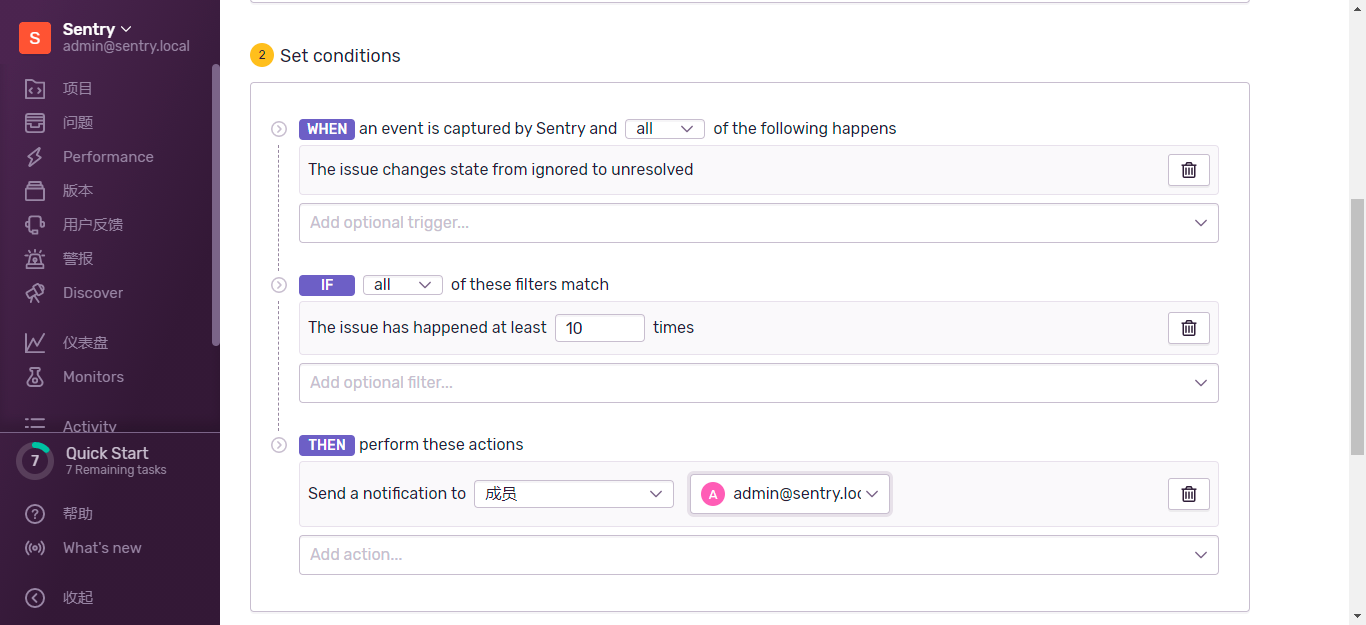The width and height of the screenshot is (1366, 625).
Task: Click the Performance lightning icon
Action: (35, 157)
